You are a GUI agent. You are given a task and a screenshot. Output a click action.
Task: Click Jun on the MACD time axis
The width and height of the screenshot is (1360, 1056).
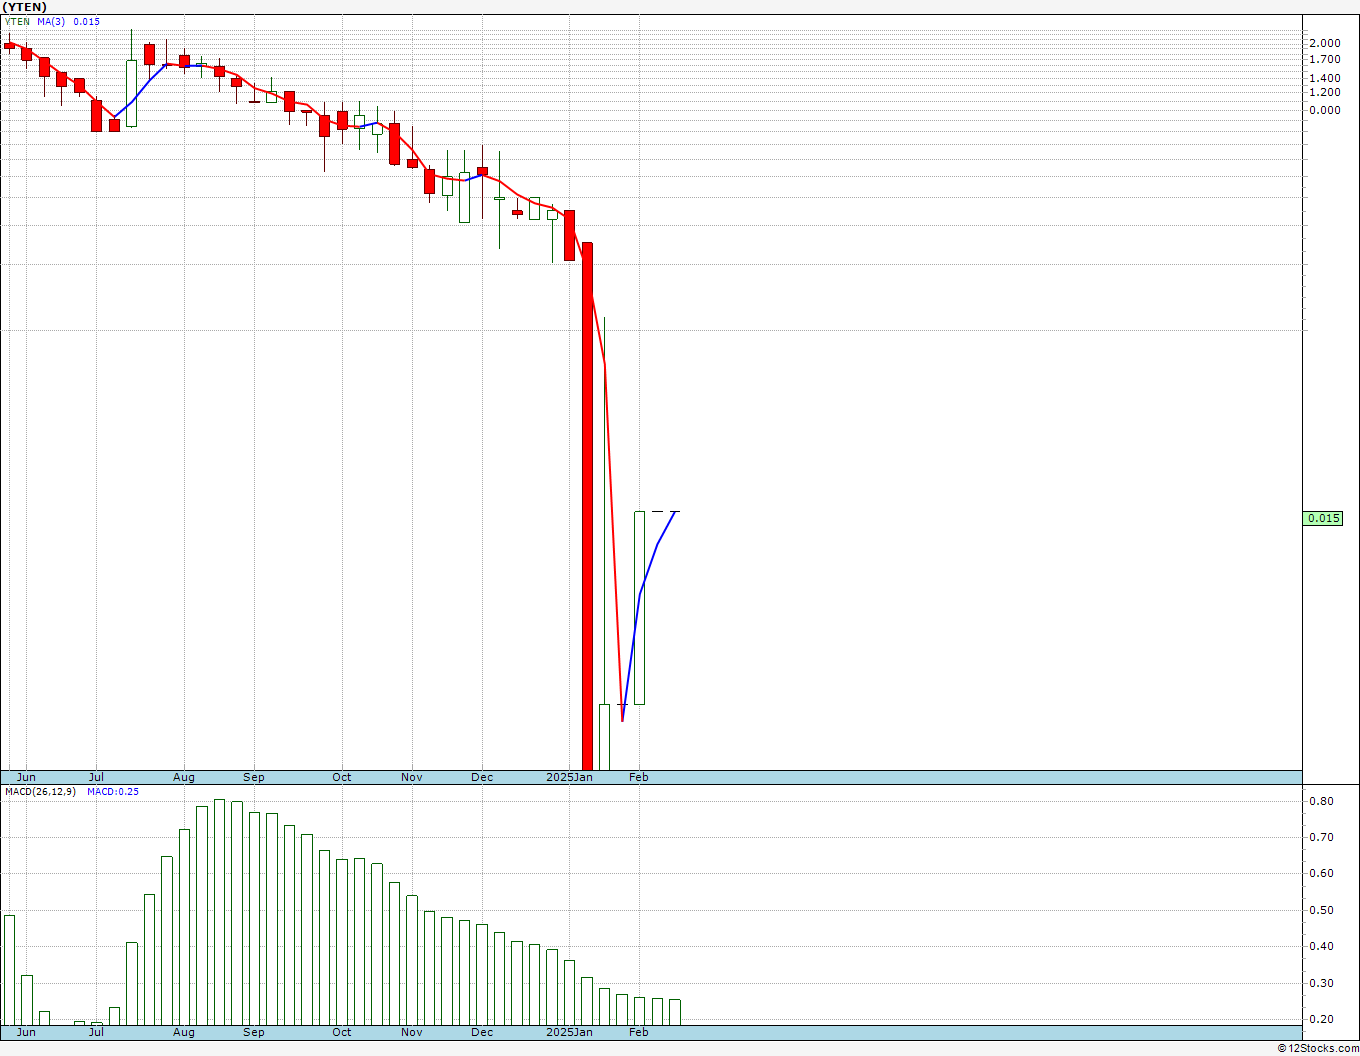tap(26, 1032)
